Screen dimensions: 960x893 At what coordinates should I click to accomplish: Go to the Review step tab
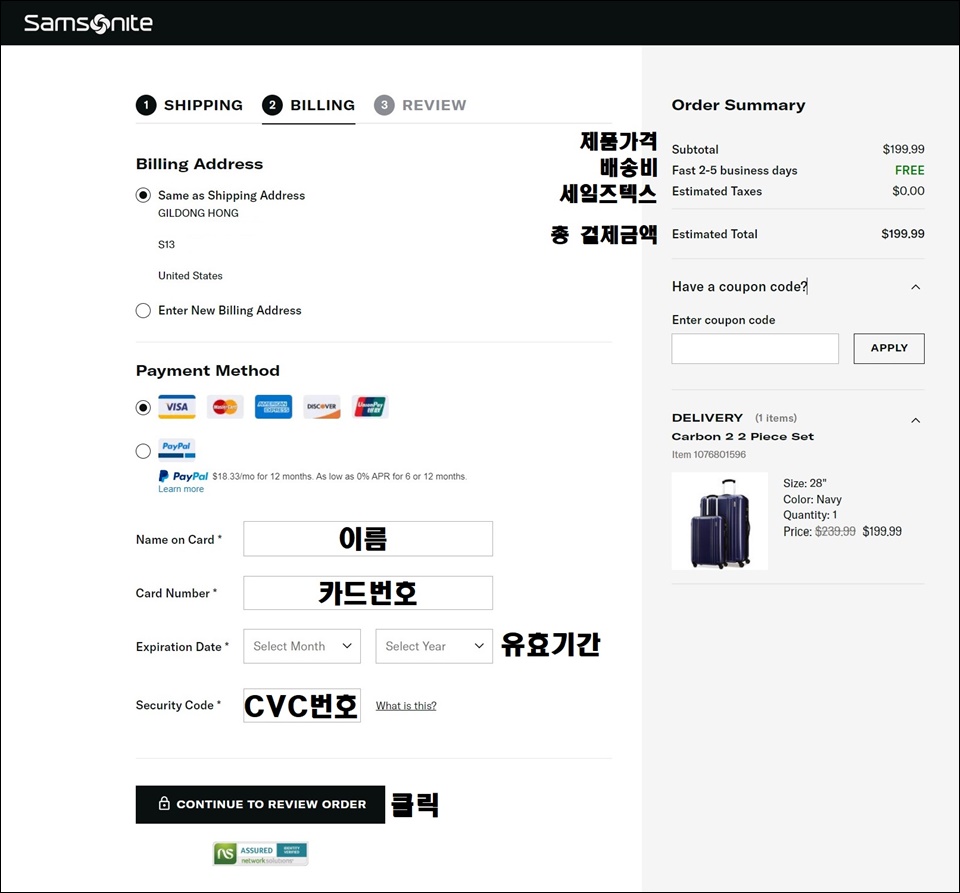point(420,105)
